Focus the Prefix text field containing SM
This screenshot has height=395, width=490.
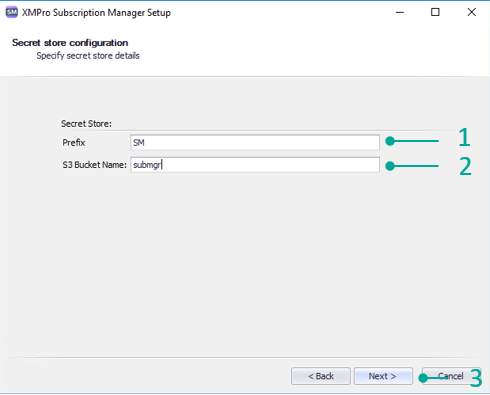pos(255,143)
